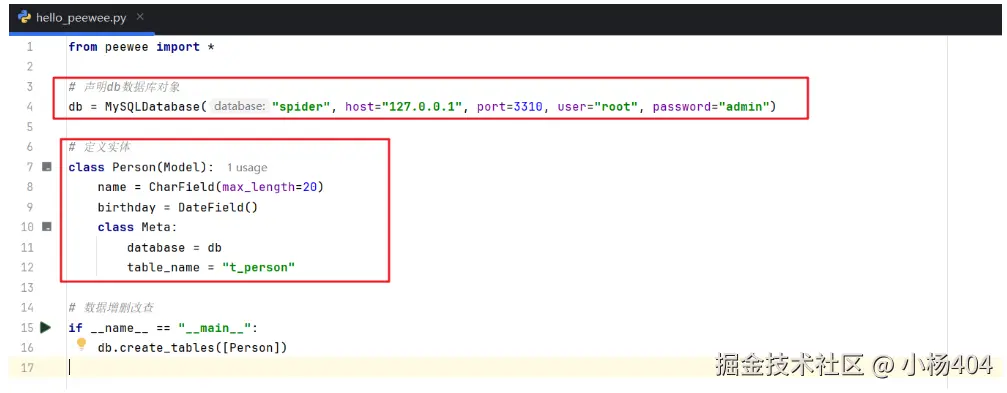Collapse the class Meta fold marker

46,227
